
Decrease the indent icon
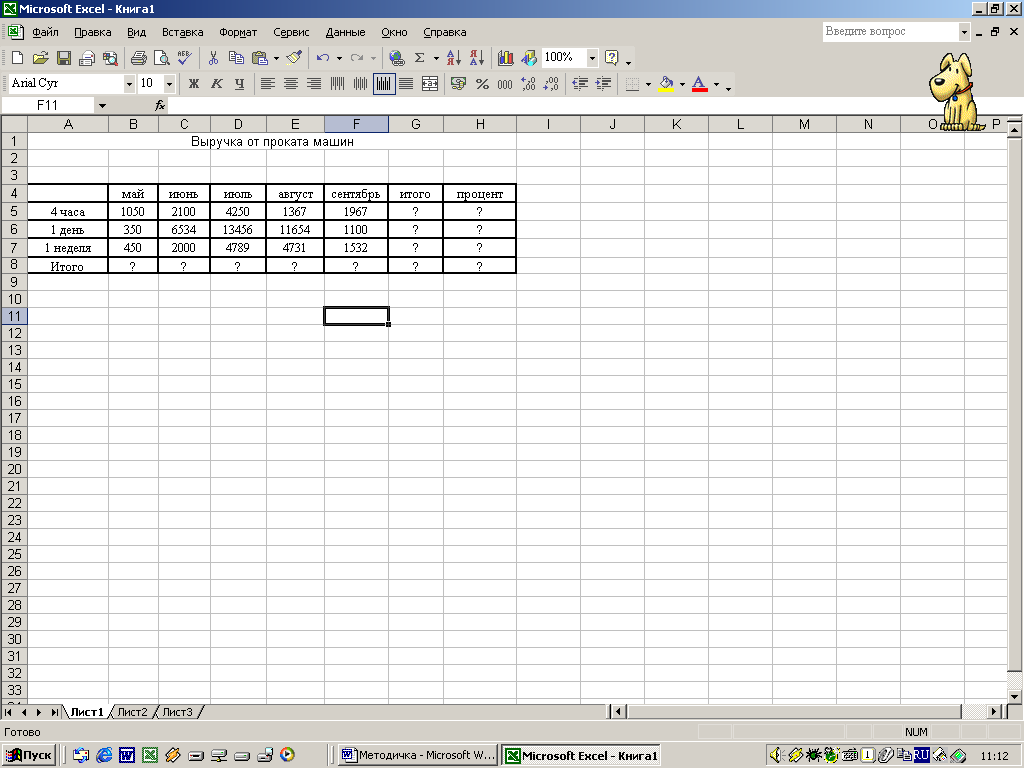[x=580, y=84]
